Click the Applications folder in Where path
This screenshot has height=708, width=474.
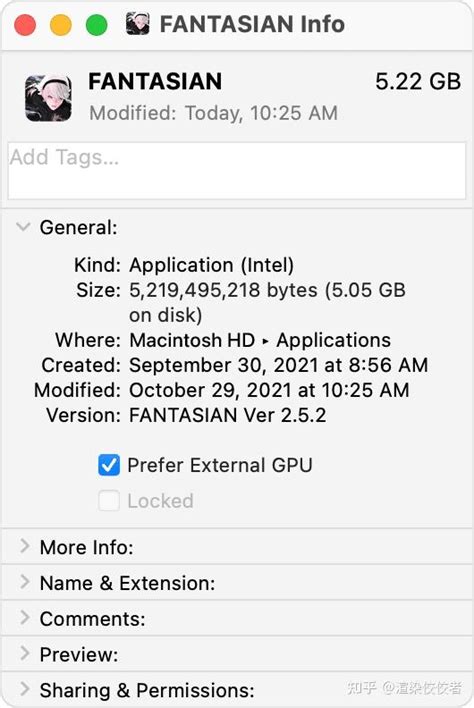click(x=334, y=340)
